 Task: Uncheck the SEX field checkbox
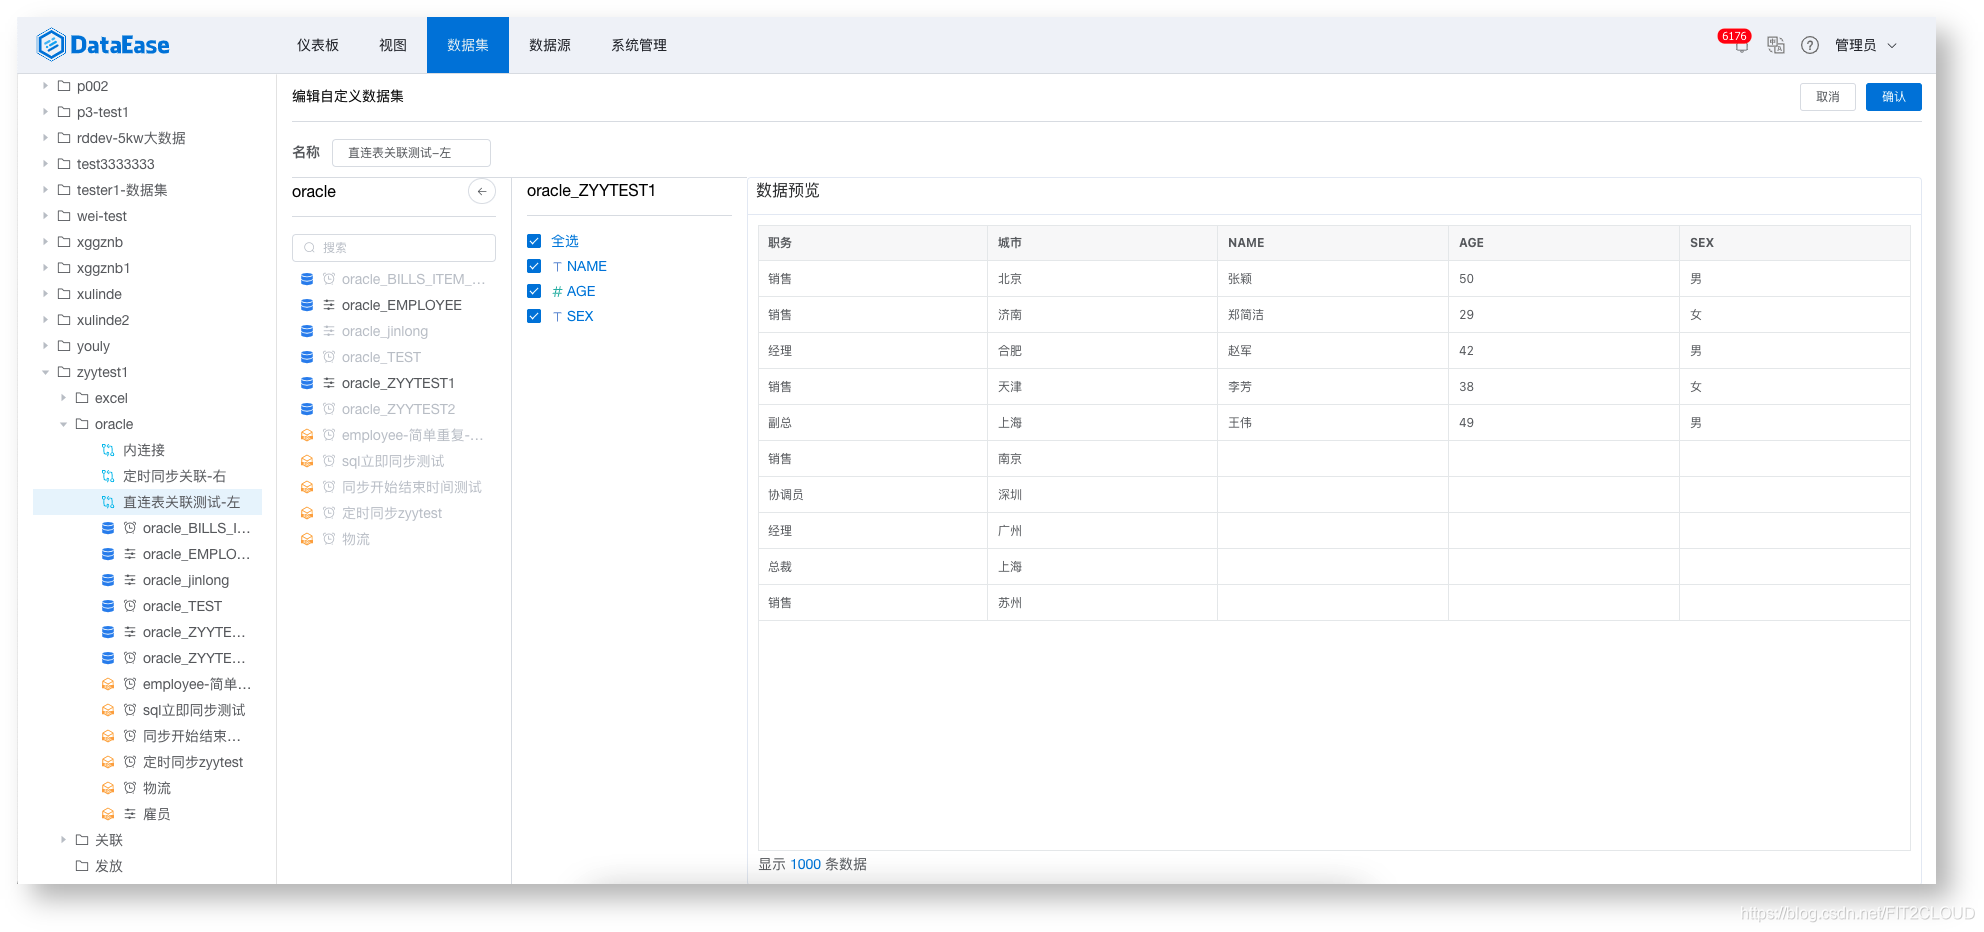(534, 316)
